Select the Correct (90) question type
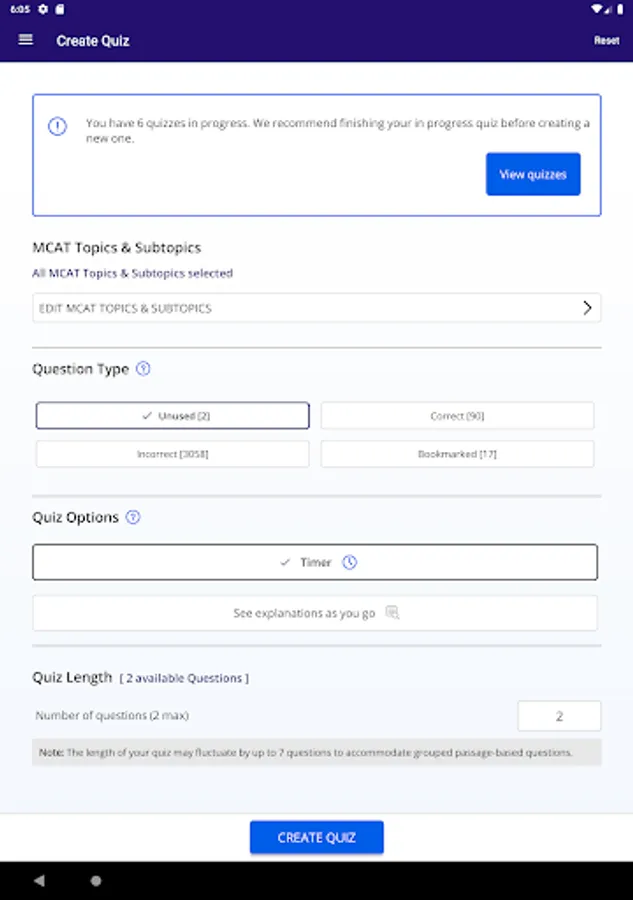Image resolution: width=633 pixels, height=900 pixels. tap(457, 416)
